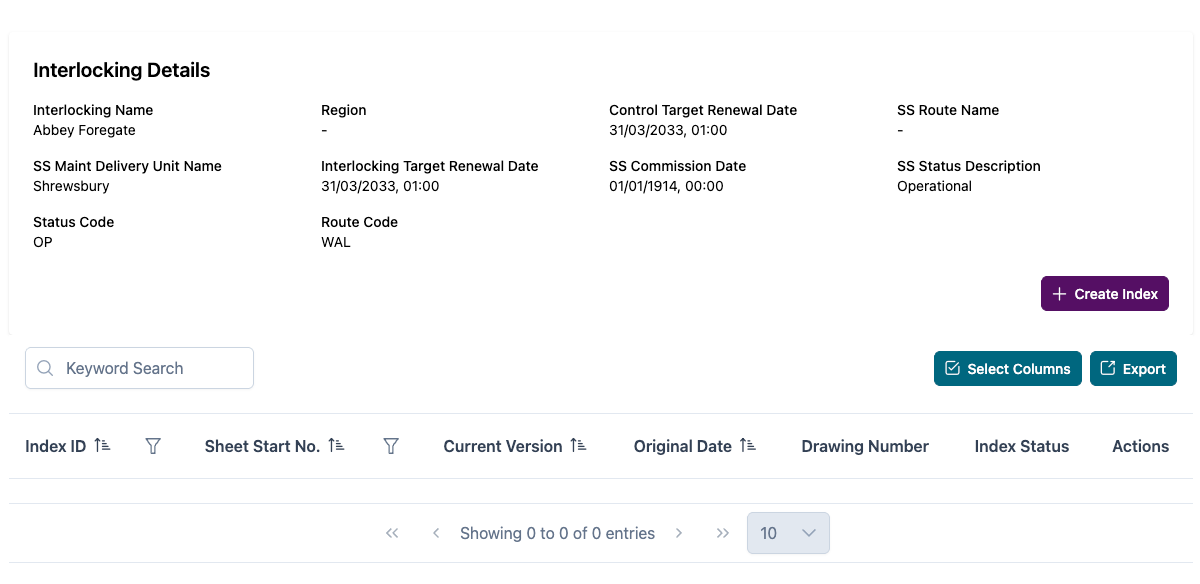Focus the Keyword Search field
Image resolution: width=1200 pixels, height=584 pixels.
point(150,368)
